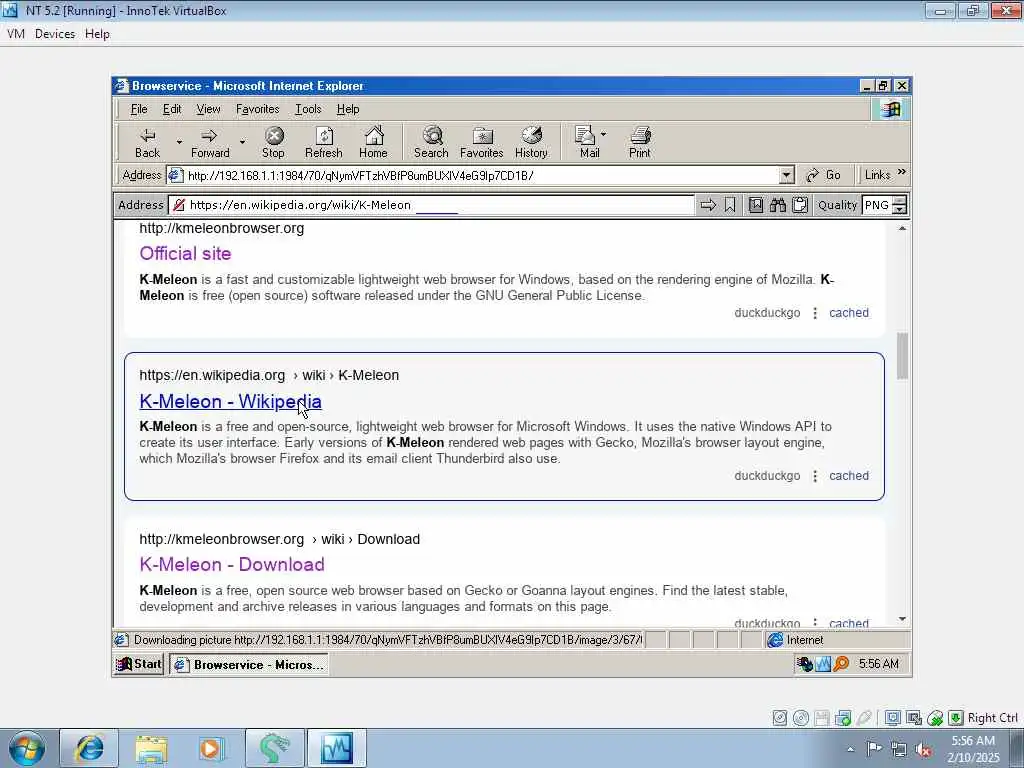This screenshot has height=768, width=1024.
Task: Click the Forward arrow in IE toolbar
Action: click(x=210, y=142)
